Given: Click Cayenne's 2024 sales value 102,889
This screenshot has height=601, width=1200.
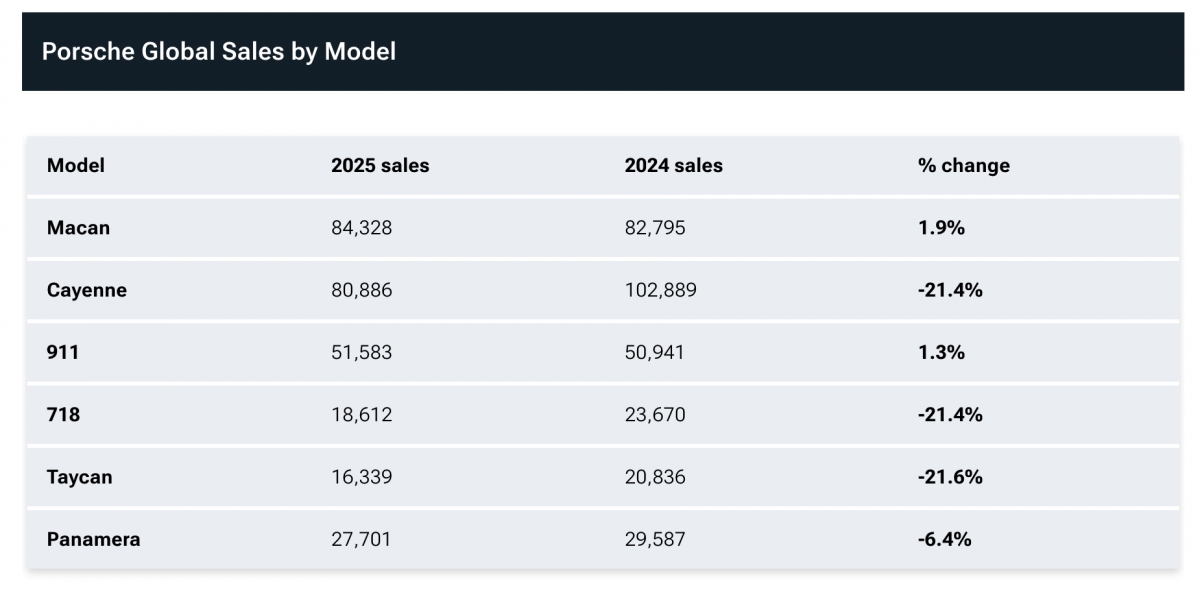Looking at the screenshot, I should coord(660,291).
